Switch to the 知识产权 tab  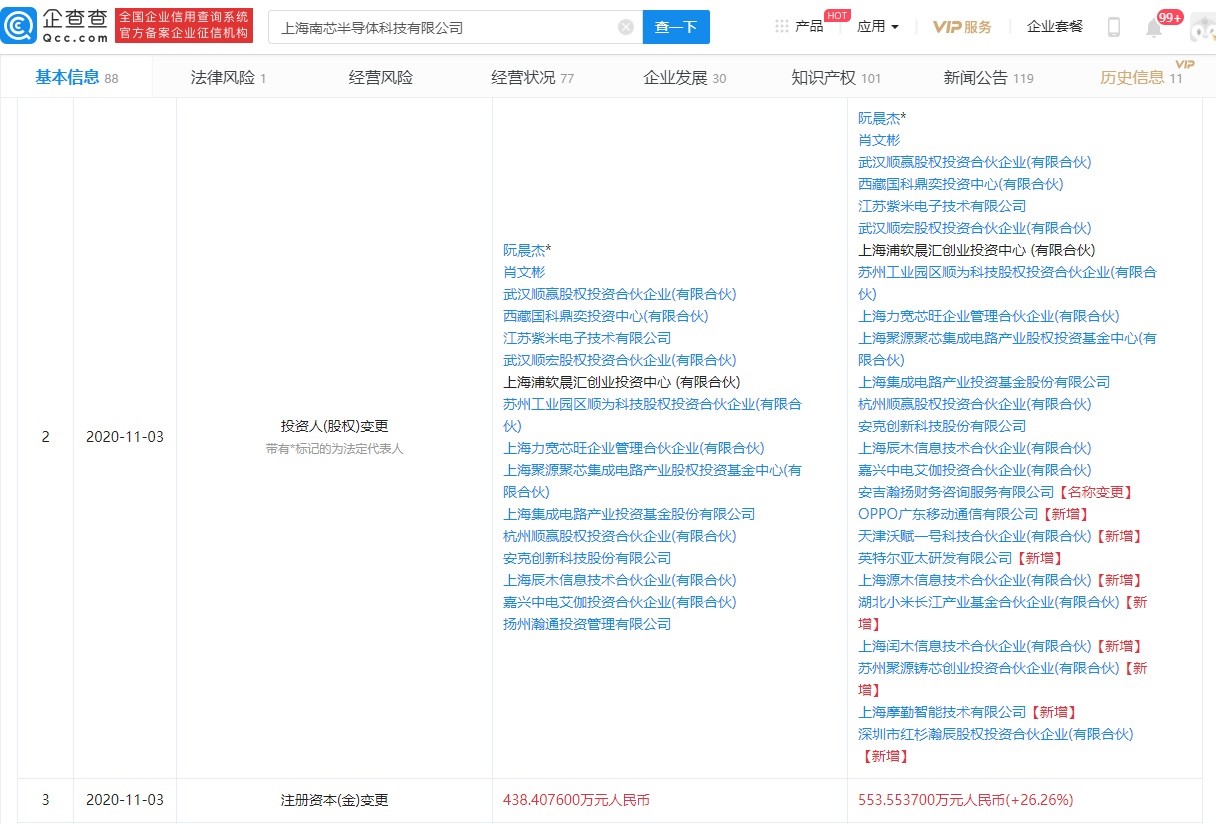tap(836, 77)
